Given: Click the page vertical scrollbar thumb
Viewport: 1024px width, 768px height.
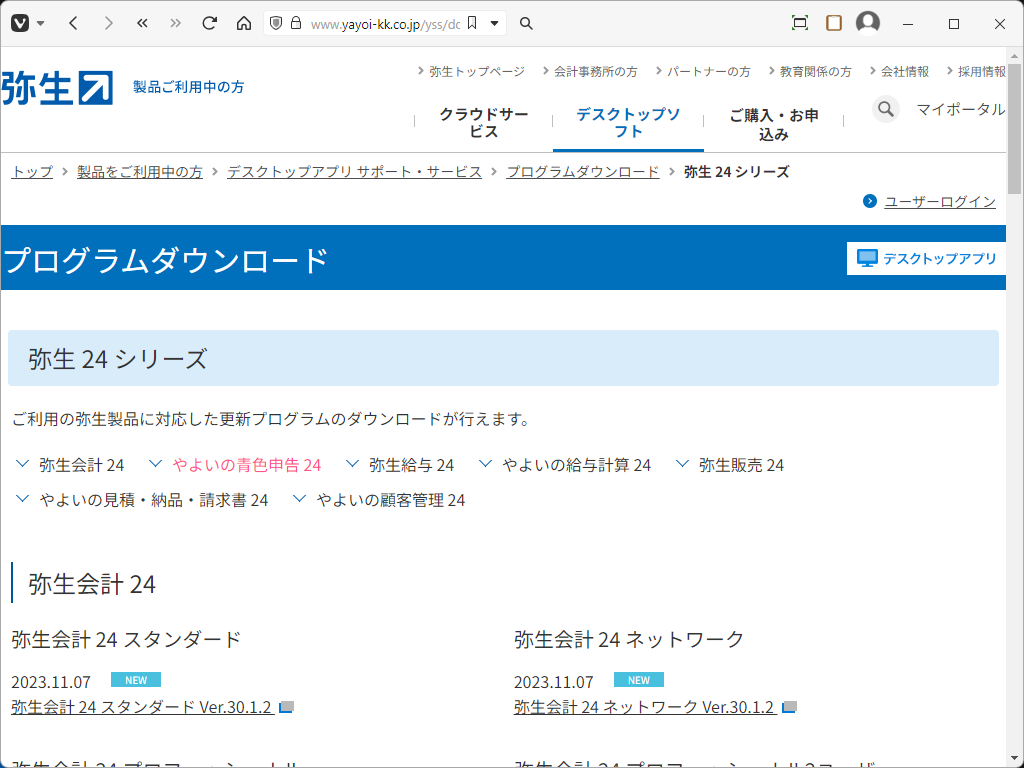Looking at the screenshot, I should coord(1014,129).
